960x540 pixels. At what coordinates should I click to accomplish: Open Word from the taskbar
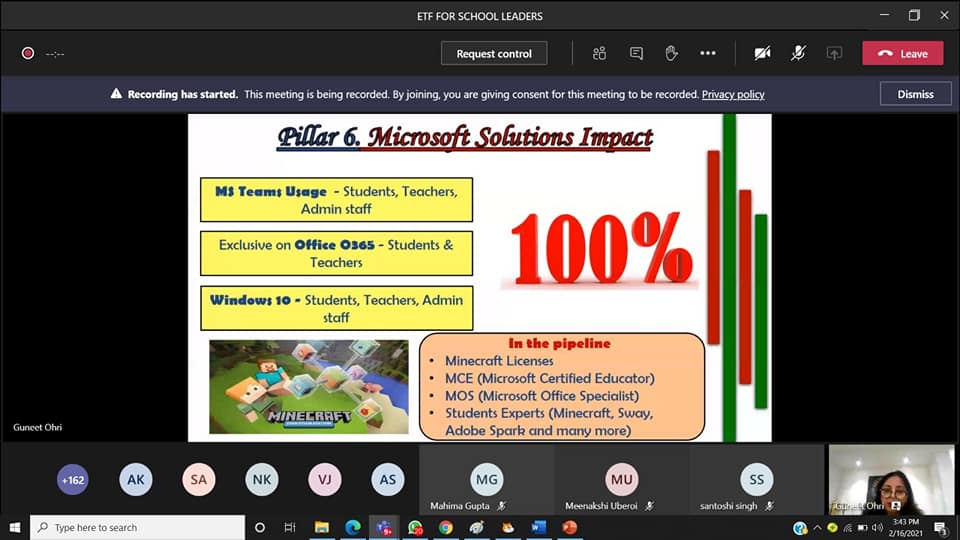[539, 527]
